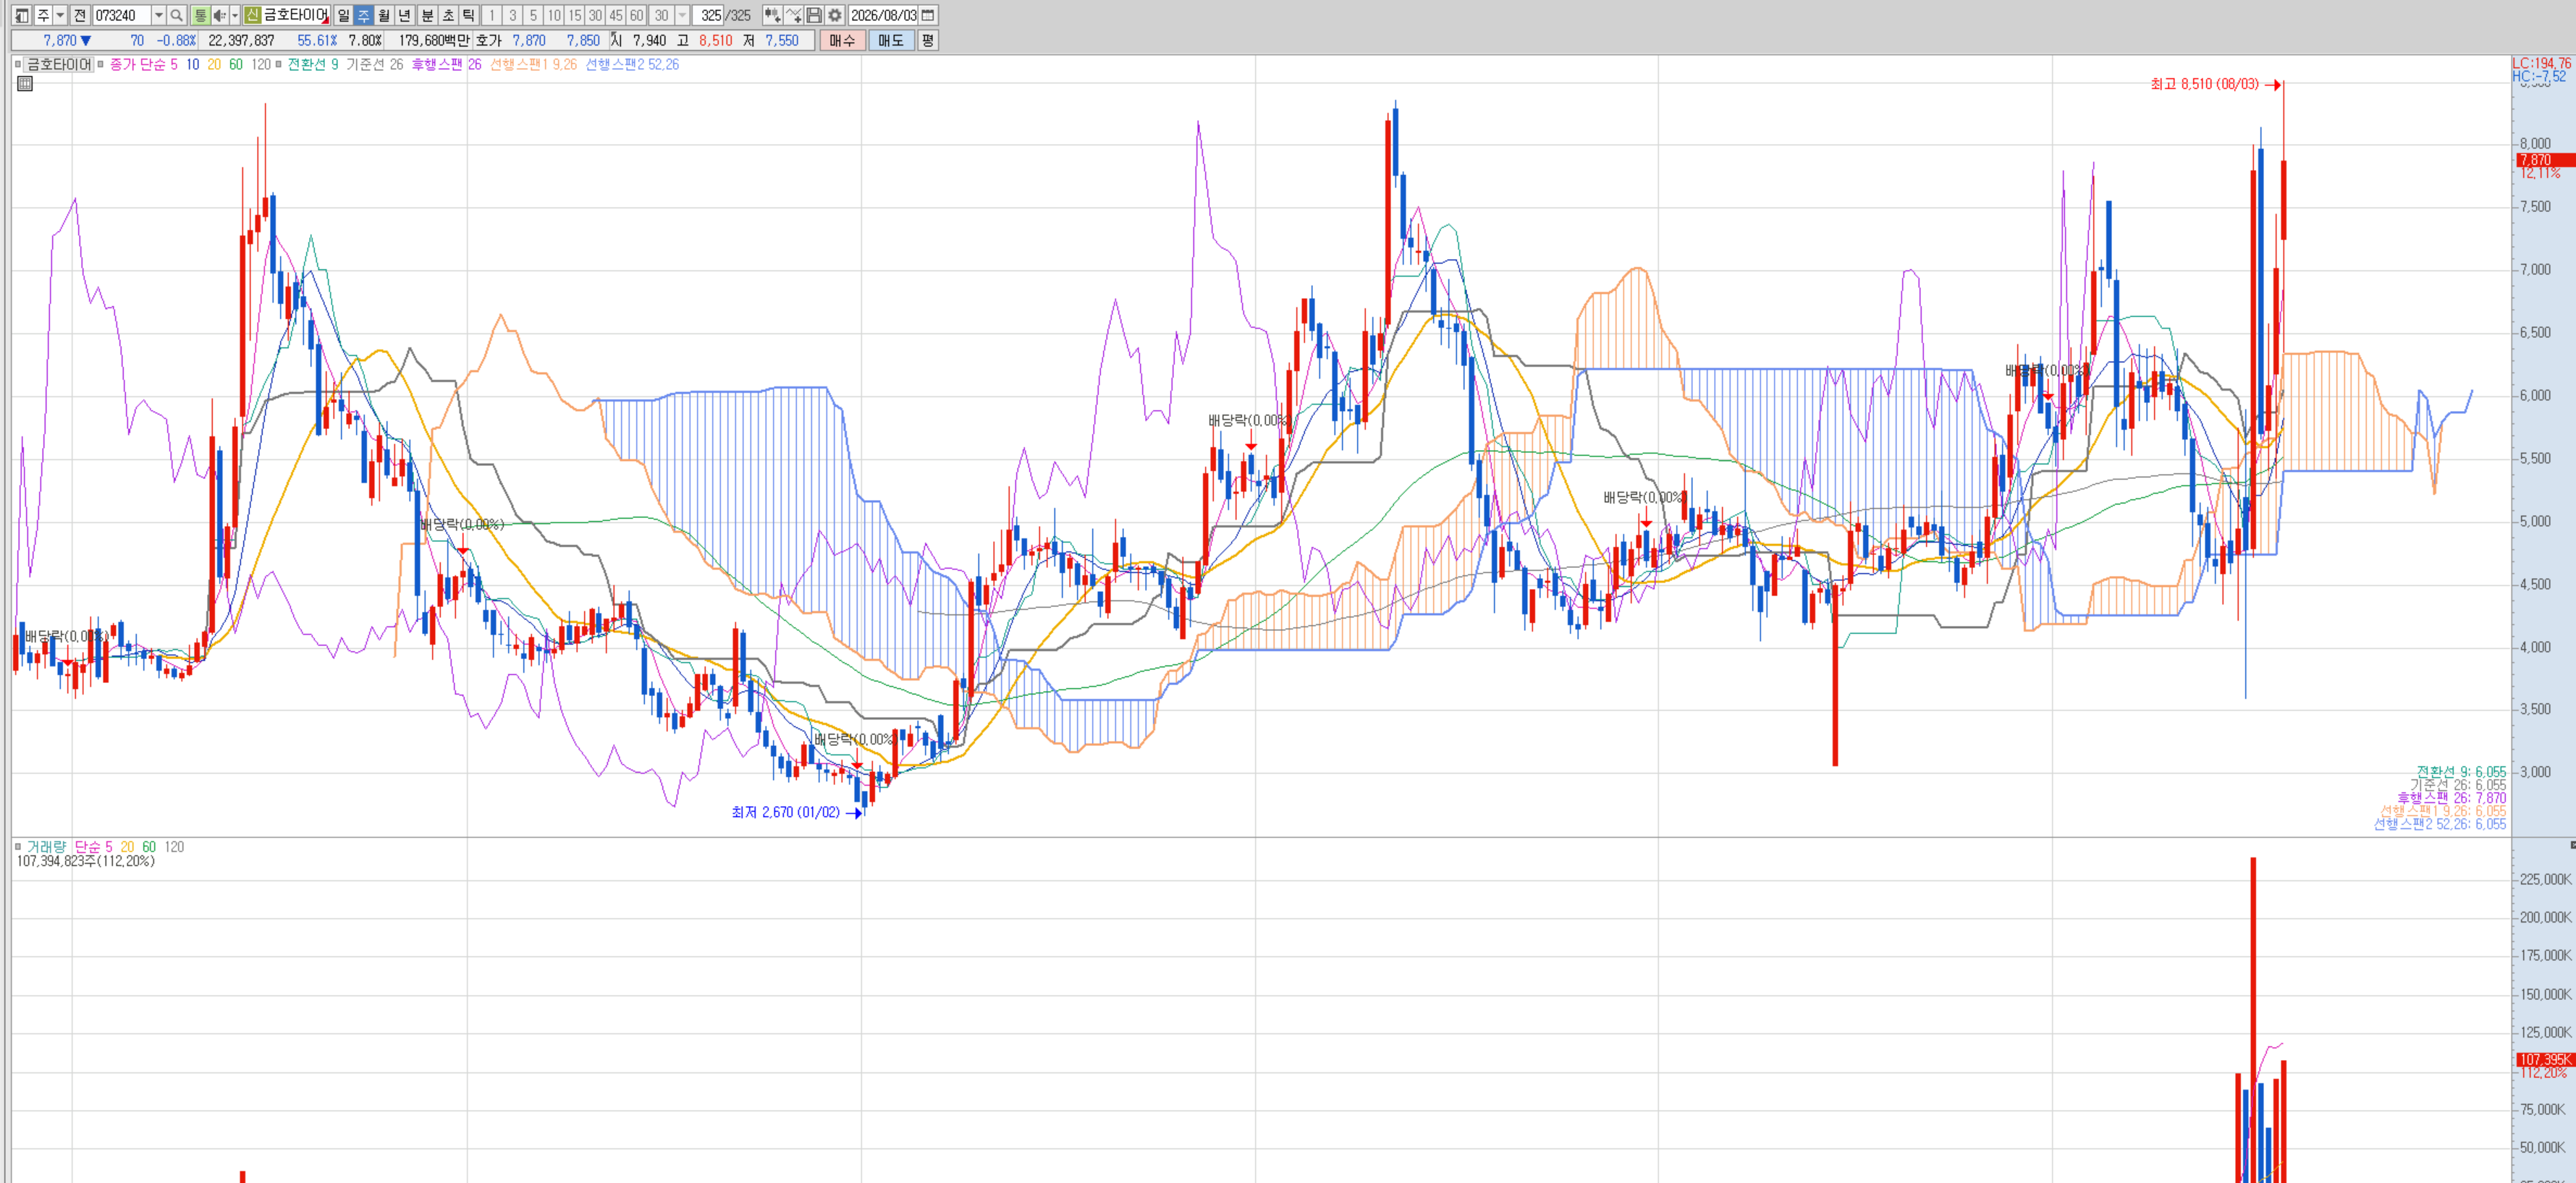Switch to the 일 (daily) period
The image size is (2576, 1183).
pos(343,15)
